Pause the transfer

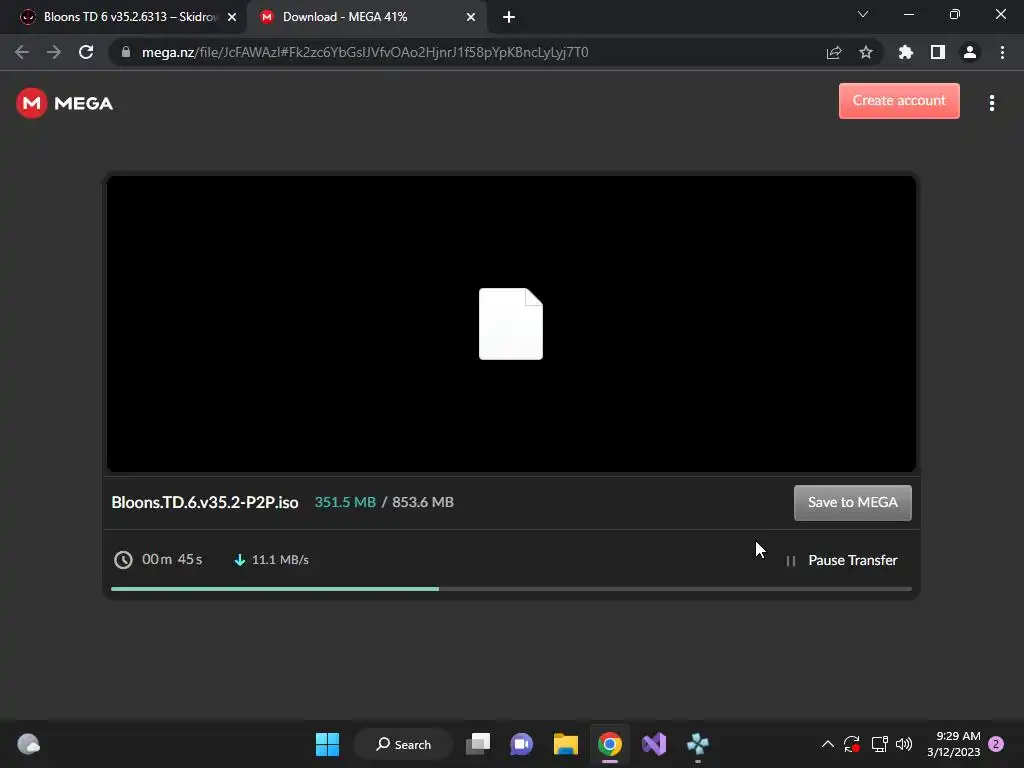tap(842, 560)
